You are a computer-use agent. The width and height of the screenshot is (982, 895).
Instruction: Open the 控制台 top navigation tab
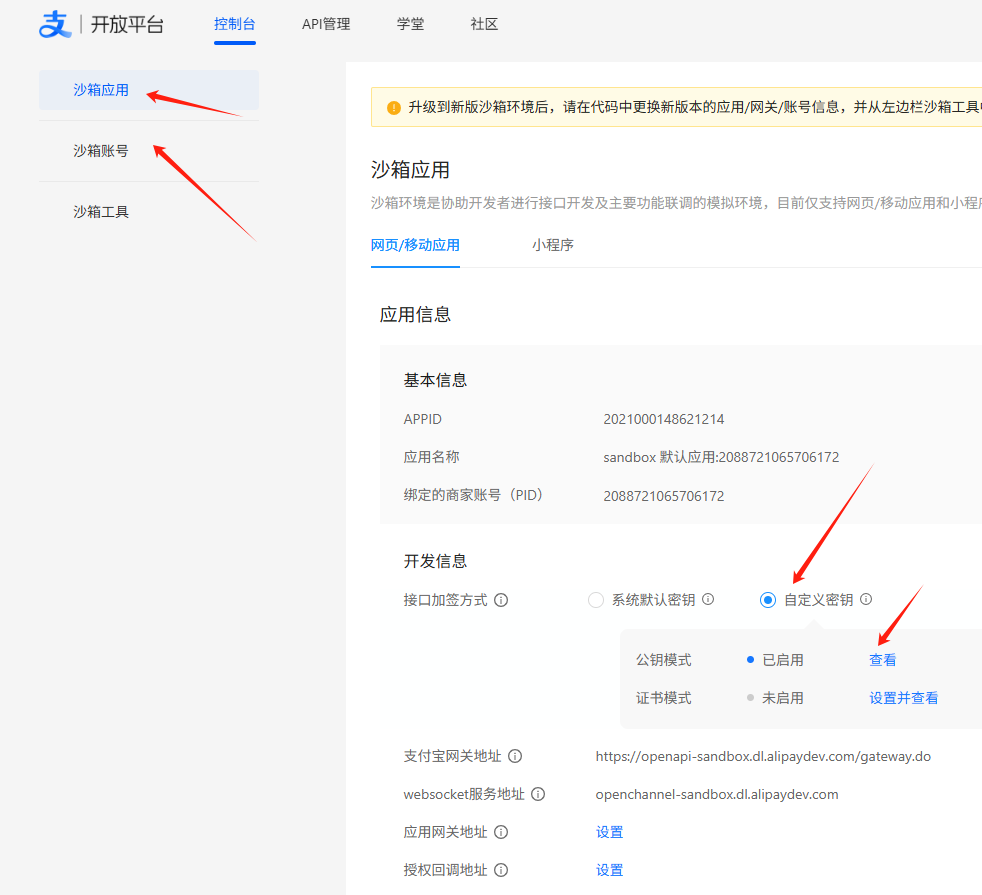pyautogui.click(x=235, y=24)
